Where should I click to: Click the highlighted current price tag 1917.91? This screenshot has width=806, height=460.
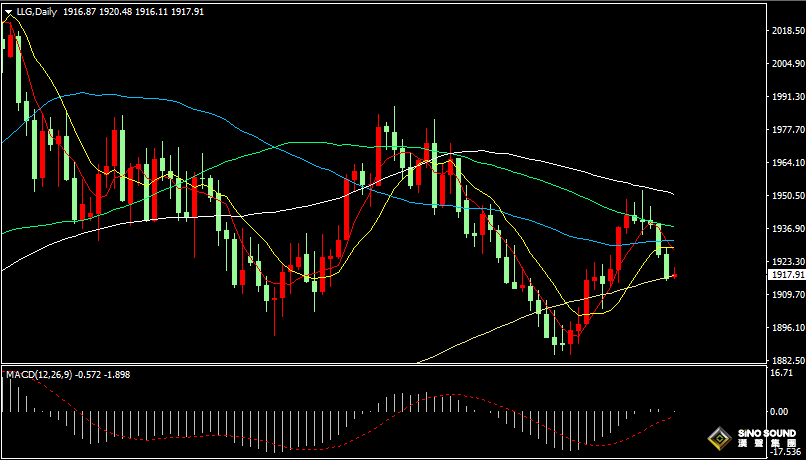point(785,275)
